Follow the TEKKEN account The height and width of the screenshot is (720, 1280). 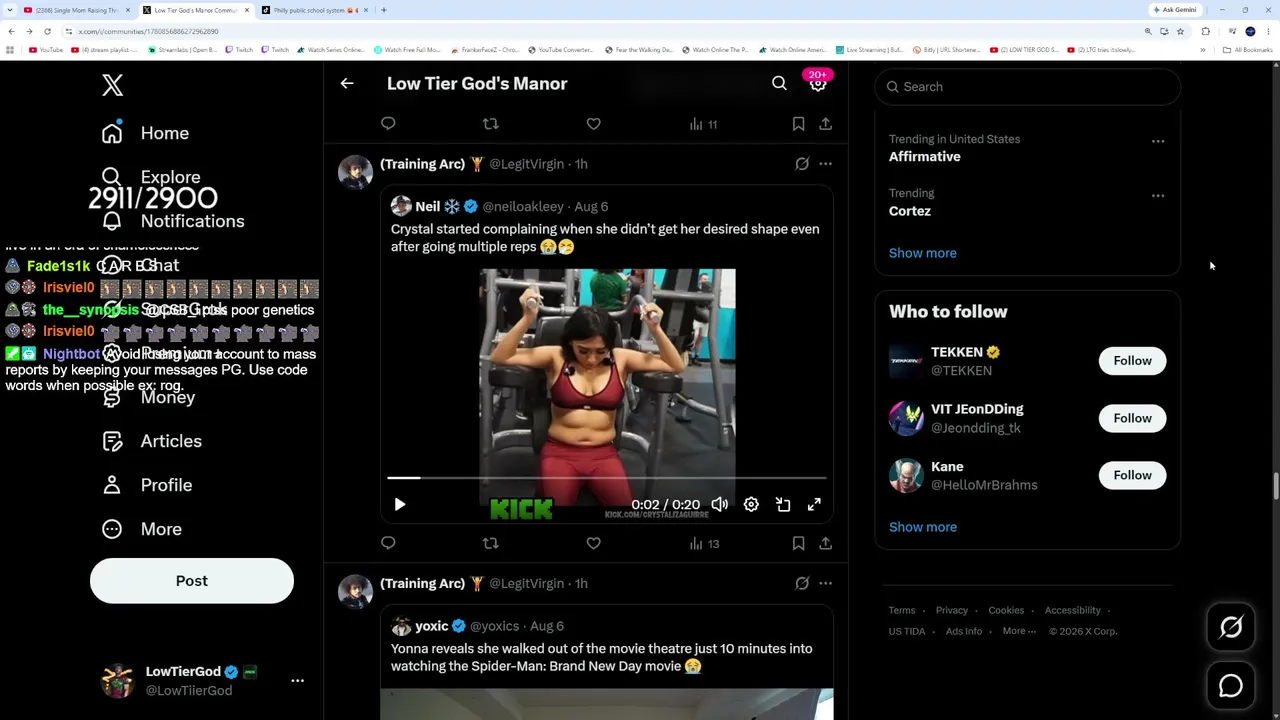[1132, 361]
